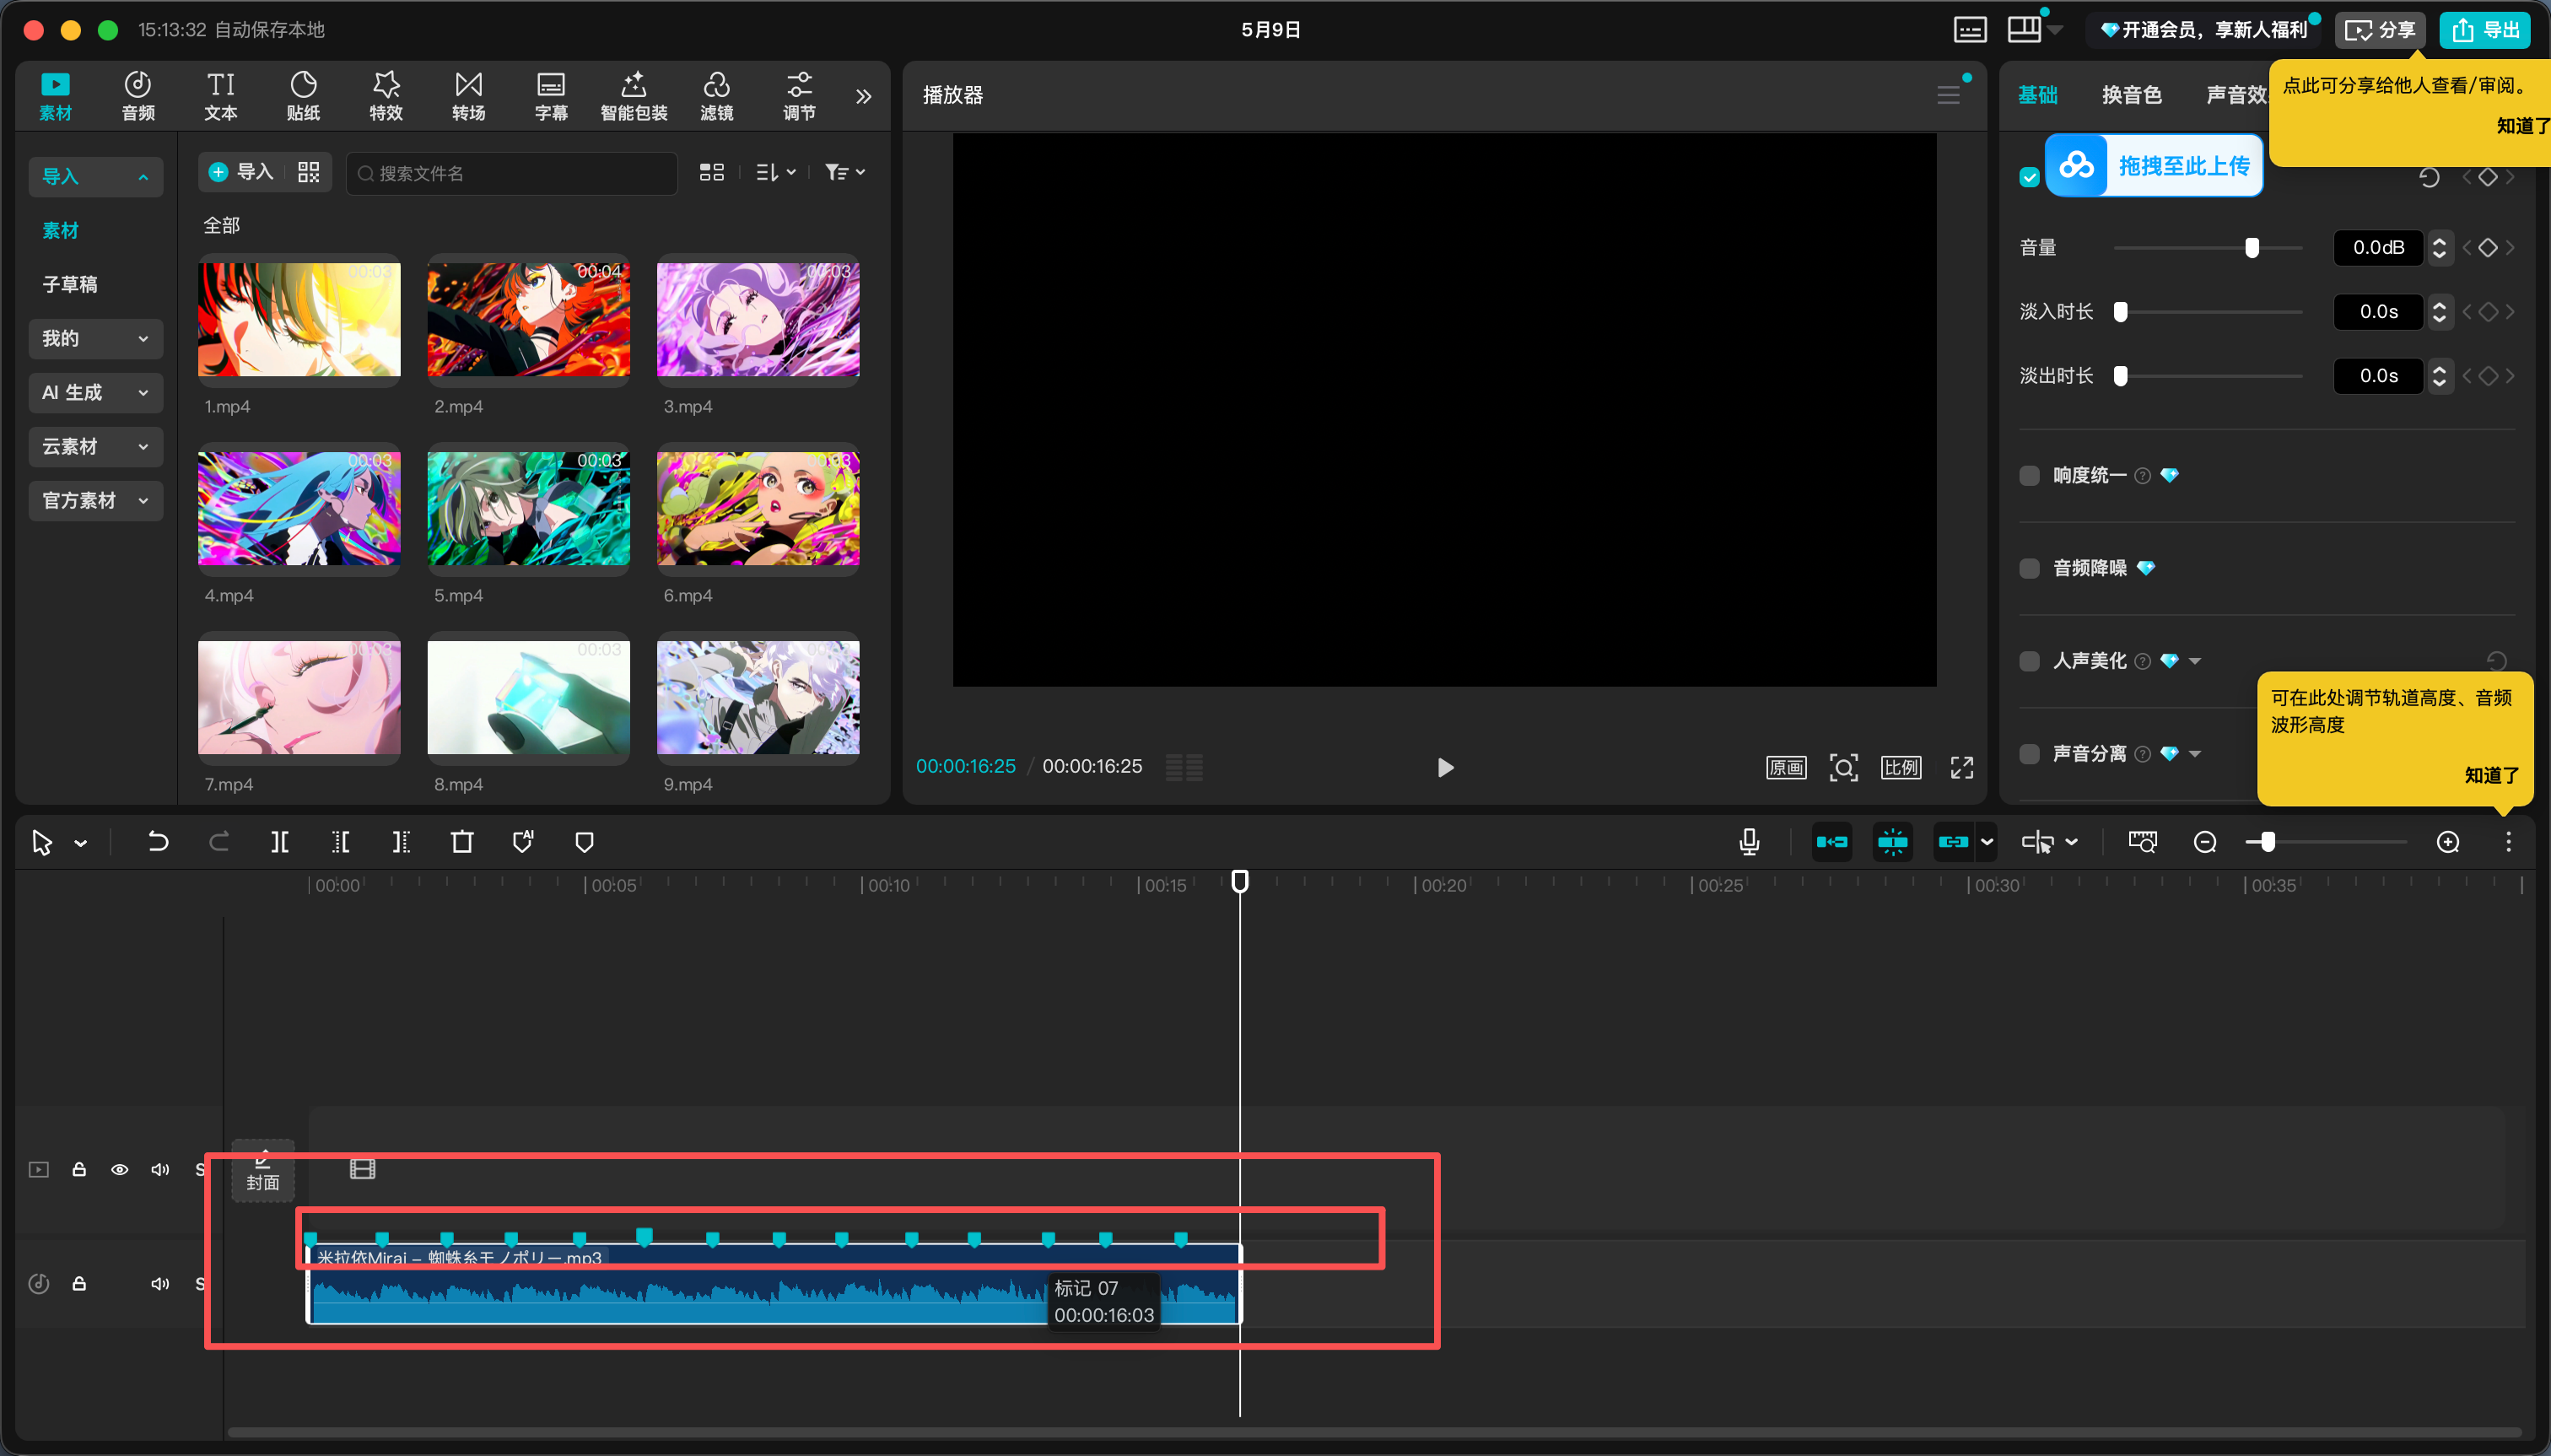Open timeline more options menu
The width and height of the screenshot is (2551, 1456).
[2508, 842]
